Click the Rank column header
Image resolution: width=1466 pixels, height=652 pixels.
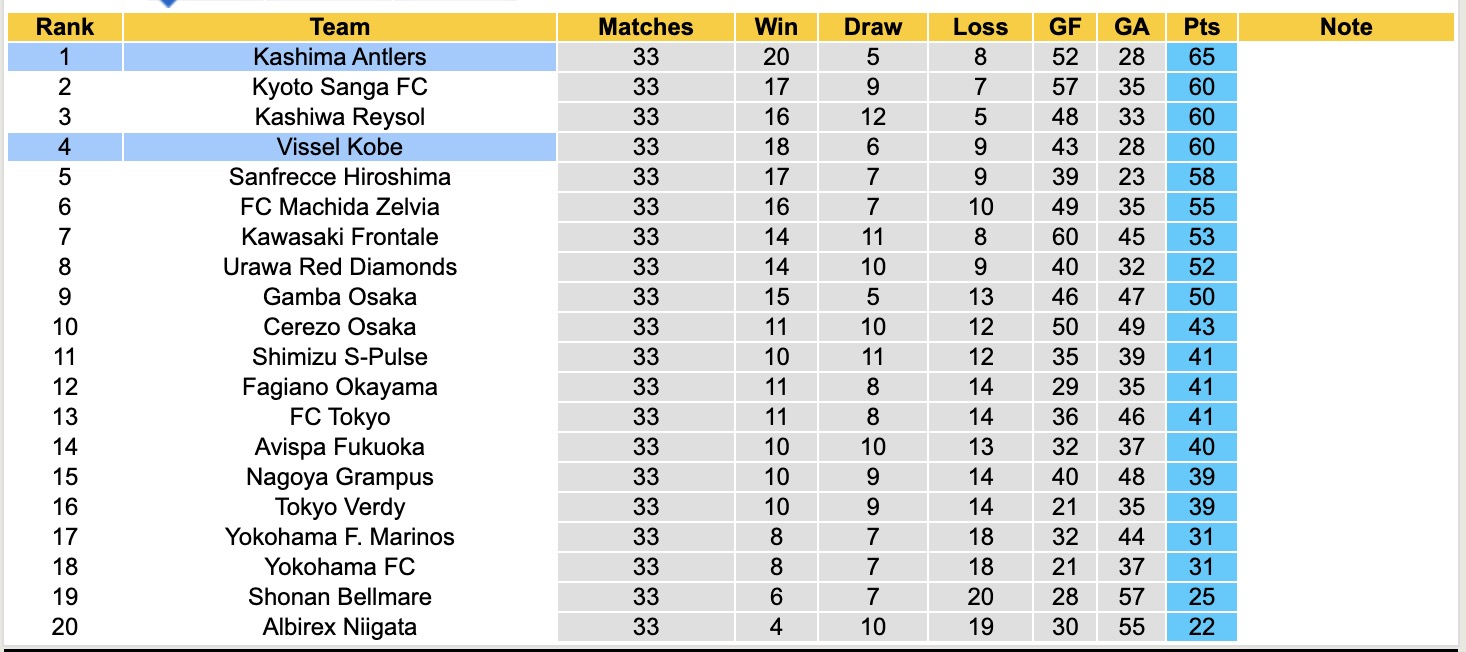tap(64, 27)
